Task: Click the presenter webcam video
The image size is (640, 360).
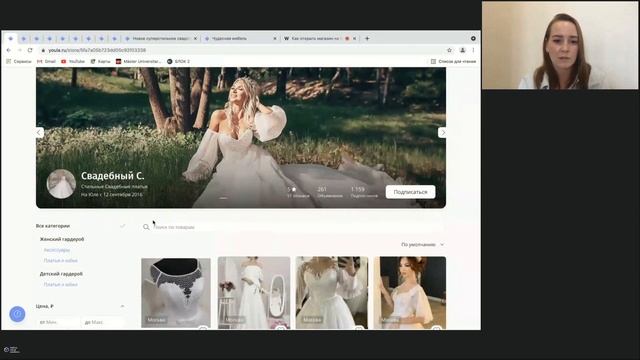Action: coord(560,45)
